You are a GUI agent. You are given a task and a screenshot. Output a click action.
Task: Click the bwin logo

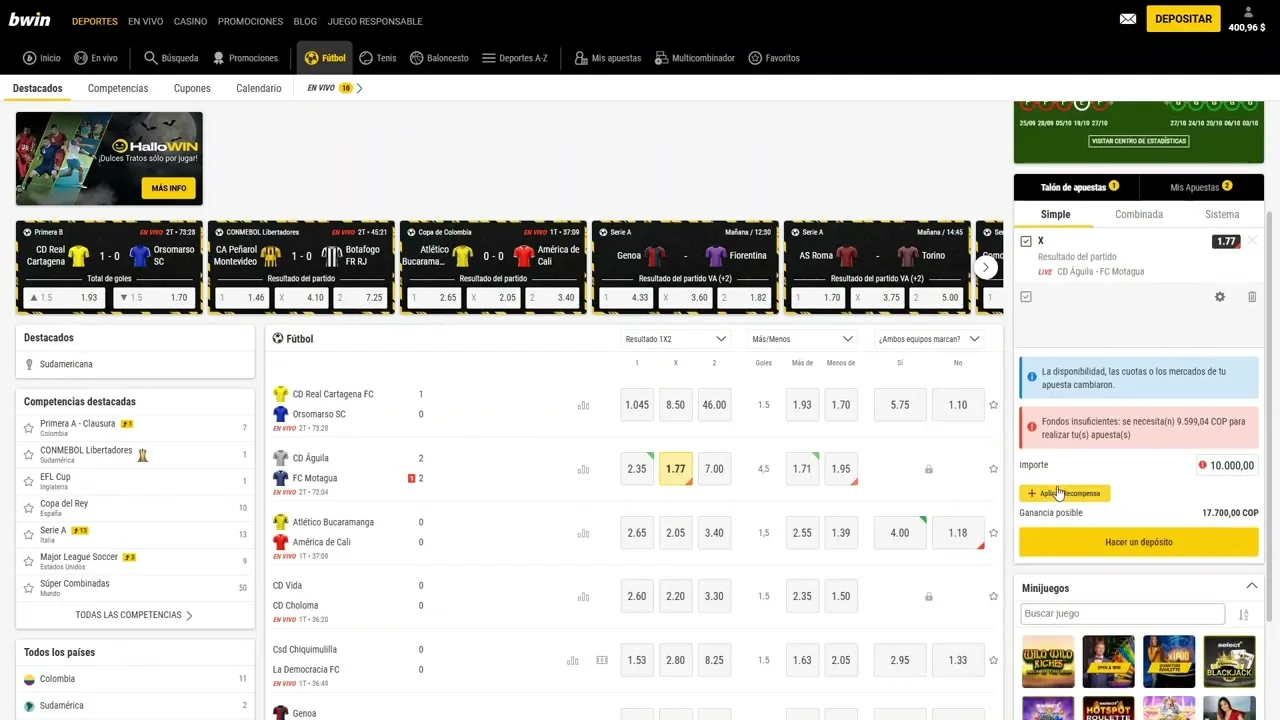pyautogui.click(x=30, y=20)
